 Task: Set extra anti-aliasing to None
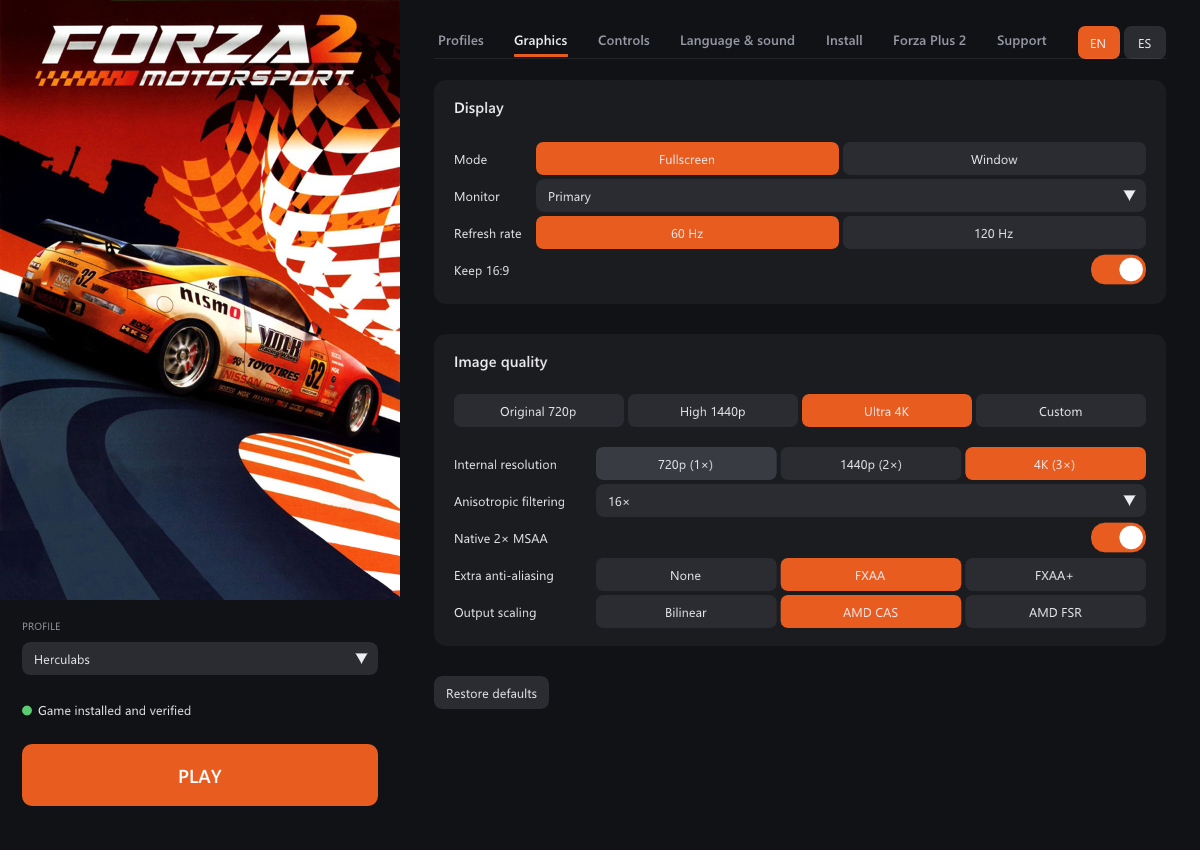pyautogui.click(x=686, y=575)
